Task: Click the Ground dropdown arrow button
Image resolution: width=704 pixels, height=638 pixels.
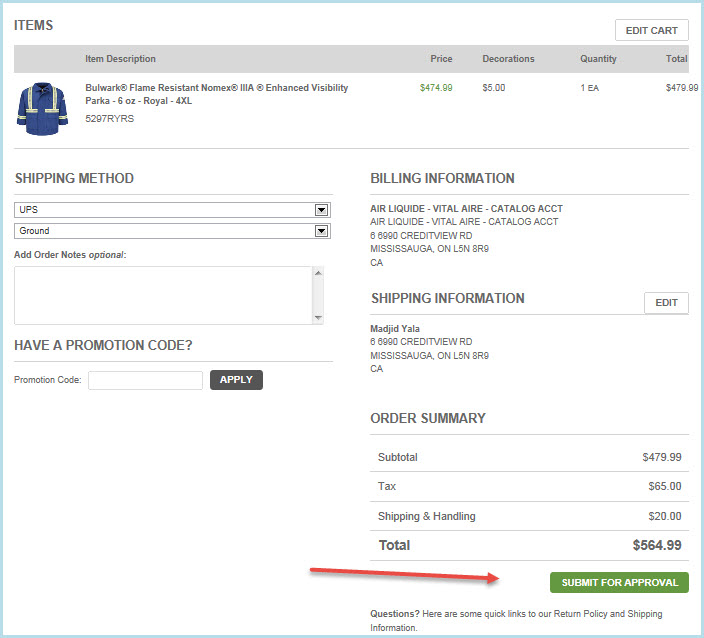Action: pos(321,231)
